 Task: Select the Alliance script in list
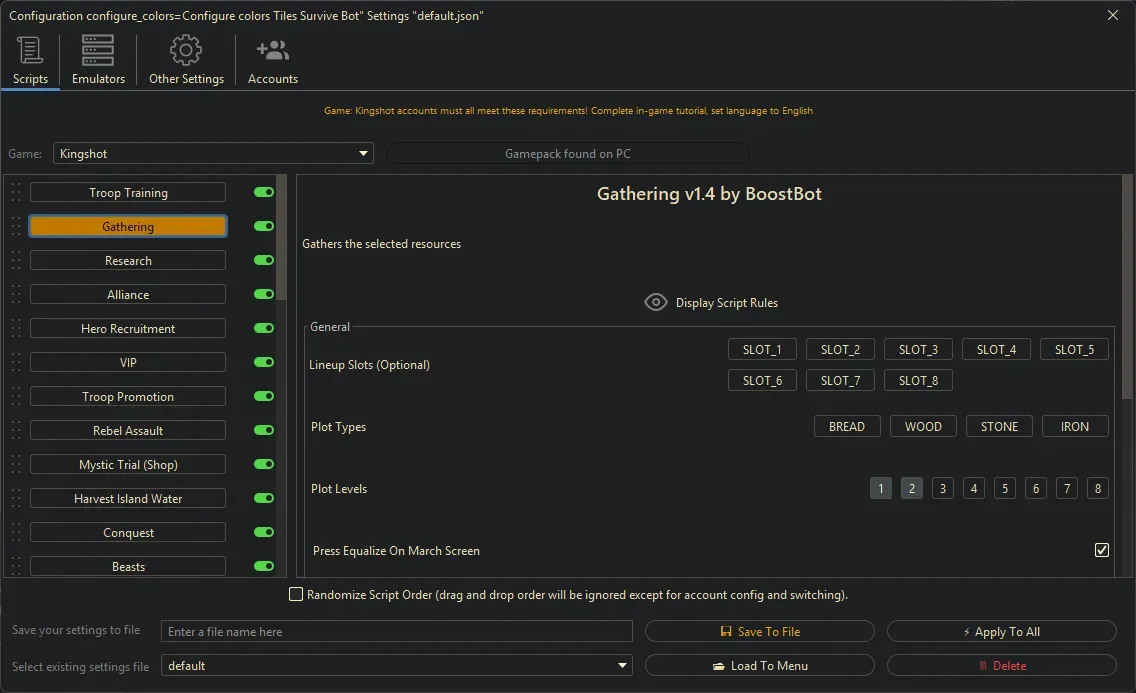point(128,295)
